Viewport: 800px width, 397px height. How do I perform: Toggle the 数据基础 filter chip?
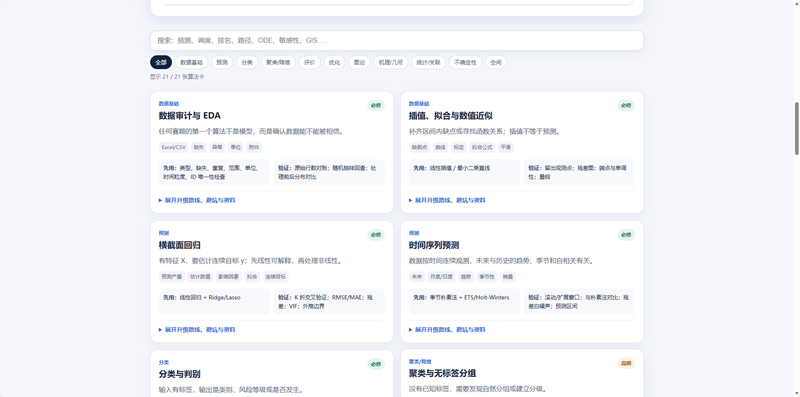coord(191,62)
